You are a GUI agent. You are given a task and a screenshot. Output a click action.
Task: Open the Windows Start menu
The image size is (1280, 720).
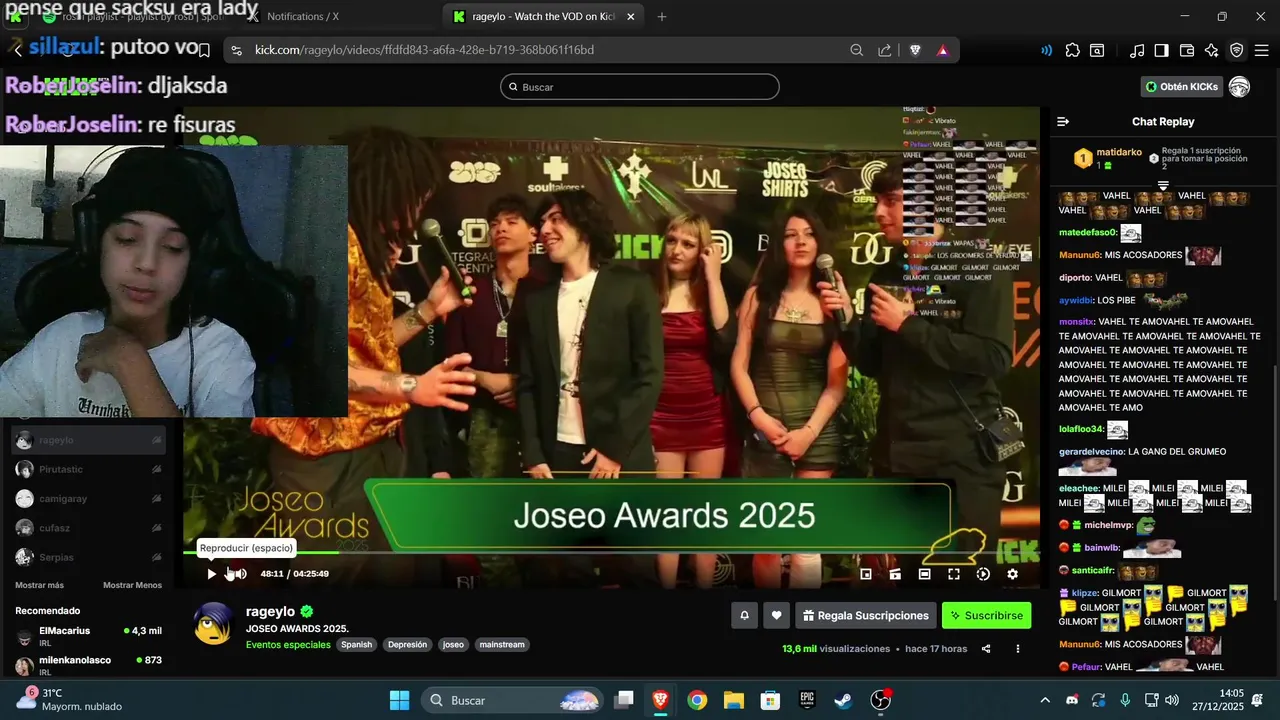(x=399, y=700)
